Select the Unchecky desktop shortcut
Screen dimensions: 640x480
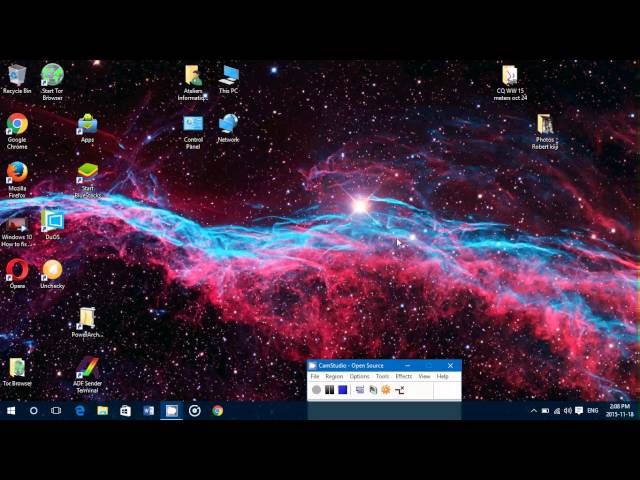pyautogui.click(x=52, y=274)
